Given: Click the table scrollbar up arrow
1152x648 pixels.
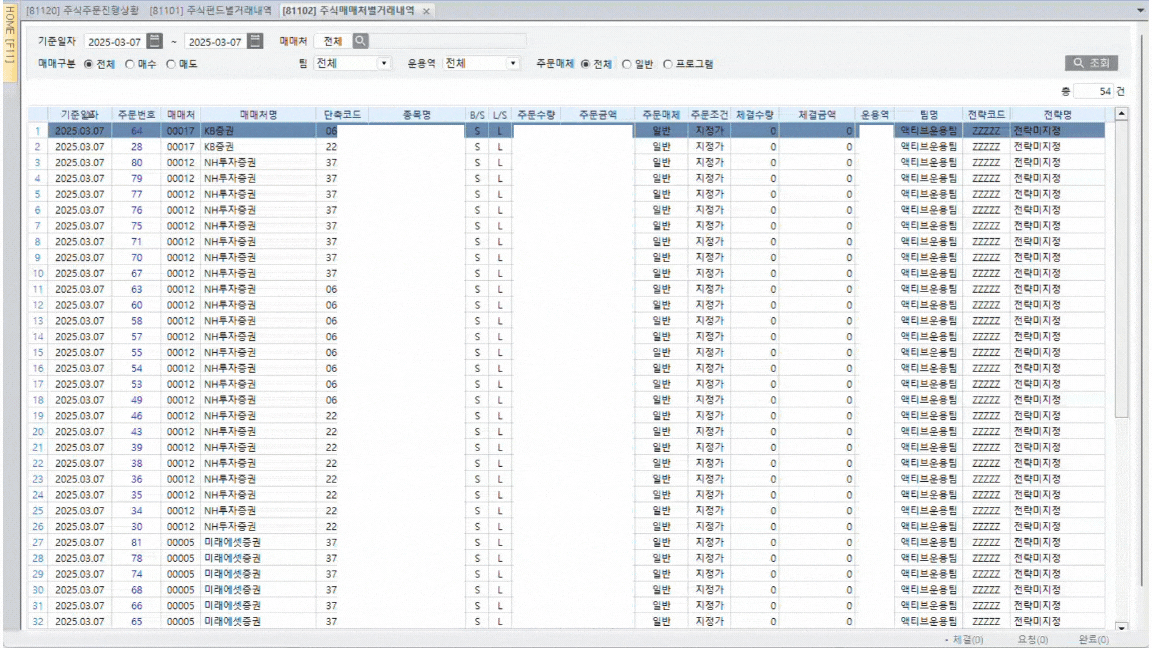Looking at the screenshot, I should pyautogui.click(x=1121, y=114).
